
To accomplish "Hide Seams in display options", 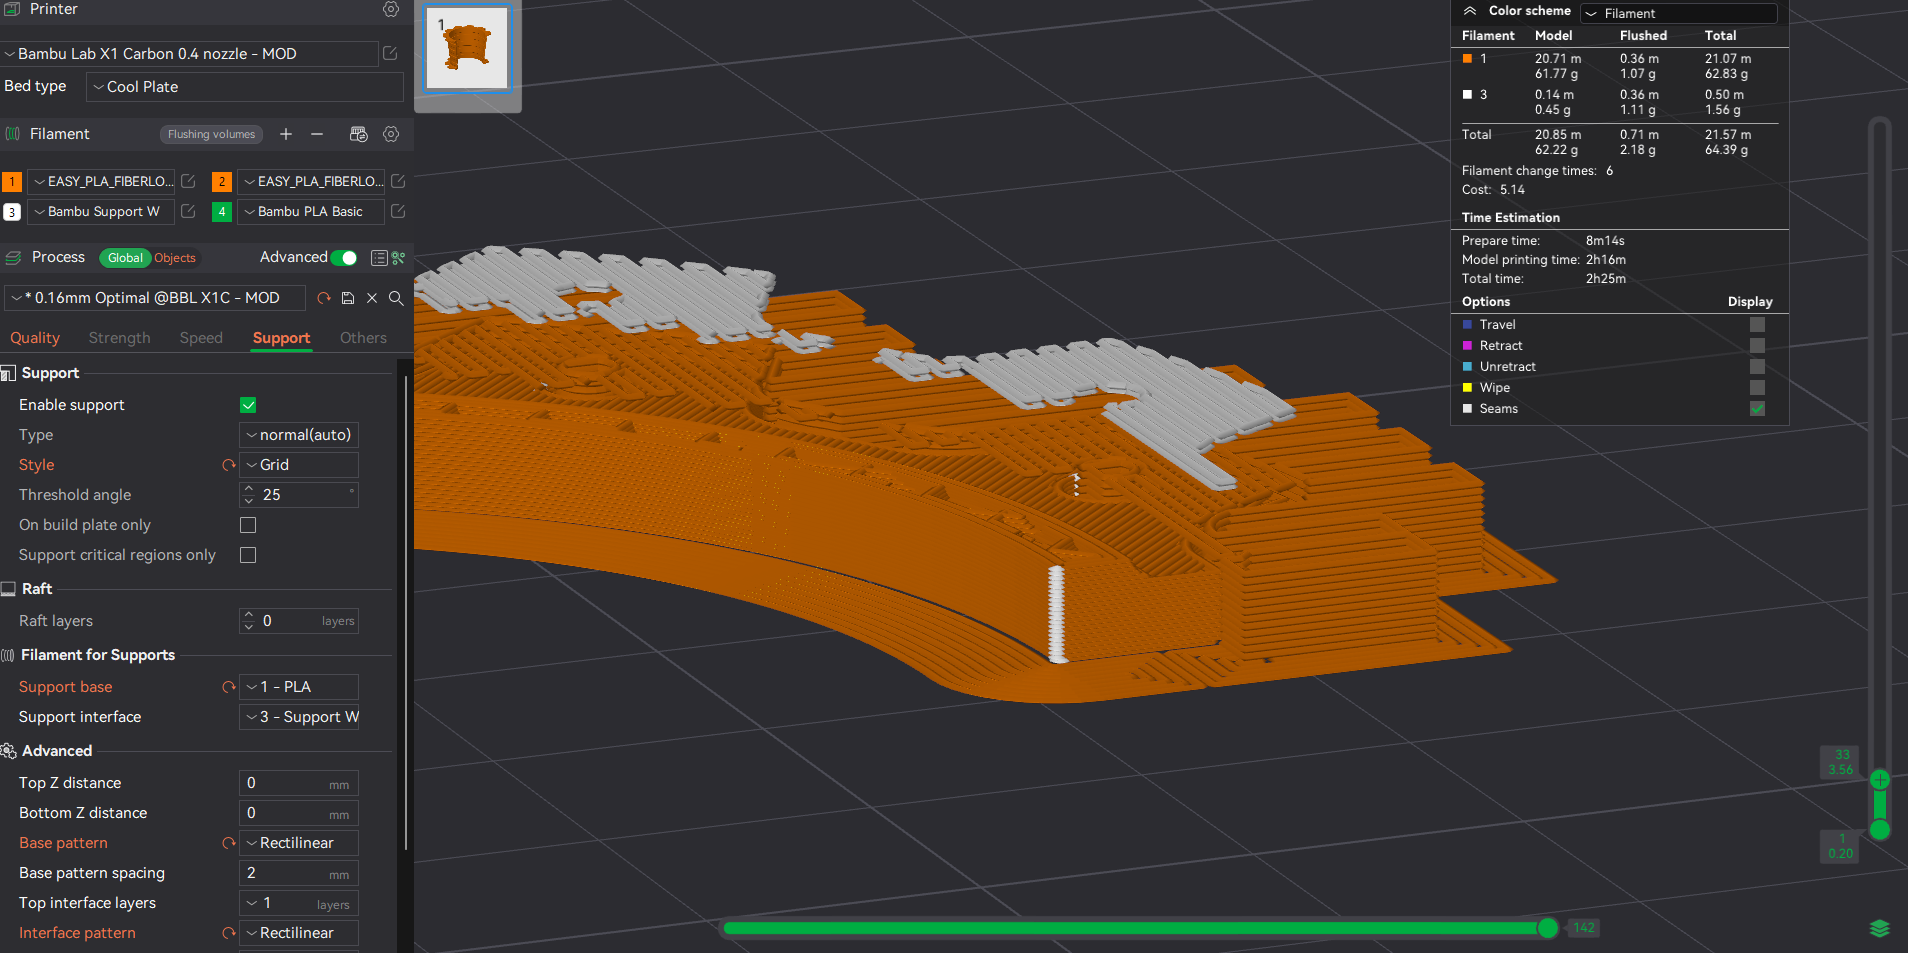I will pyautogui.click(x=1757, y=408).
